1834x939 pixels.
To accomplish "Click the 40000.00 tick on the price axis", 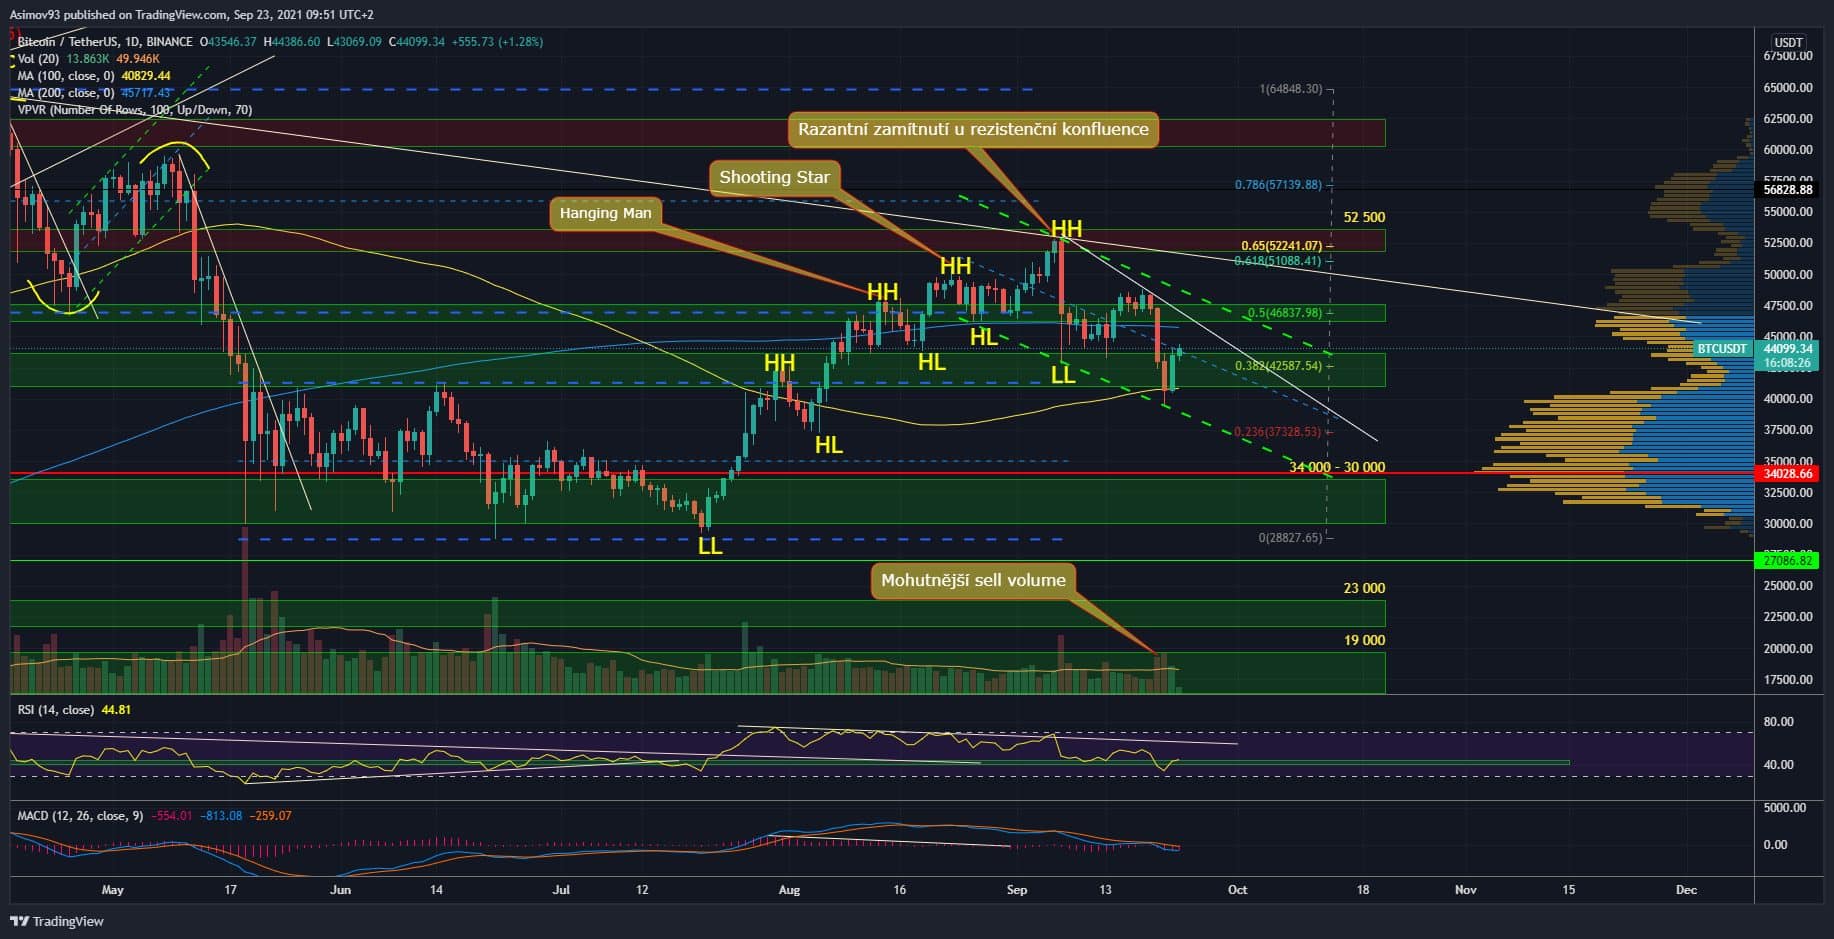I will pyautogui.click(x=1788, y=399).
